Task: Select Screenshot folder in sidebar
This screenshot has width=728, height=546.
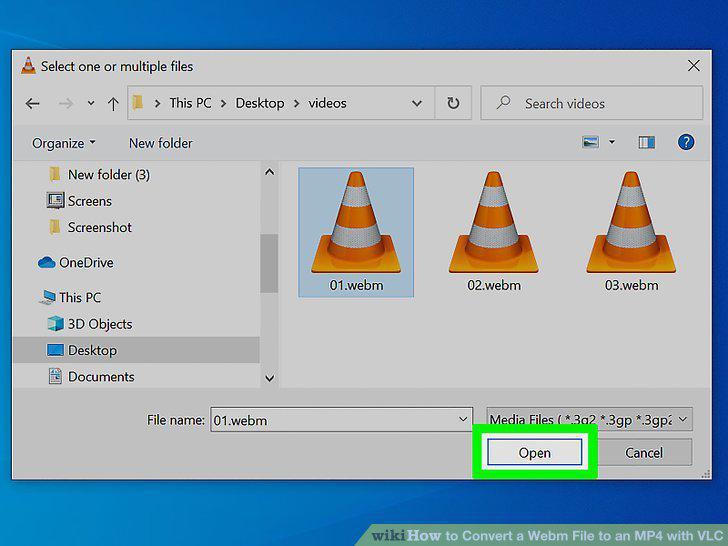Action: (100, 227)
